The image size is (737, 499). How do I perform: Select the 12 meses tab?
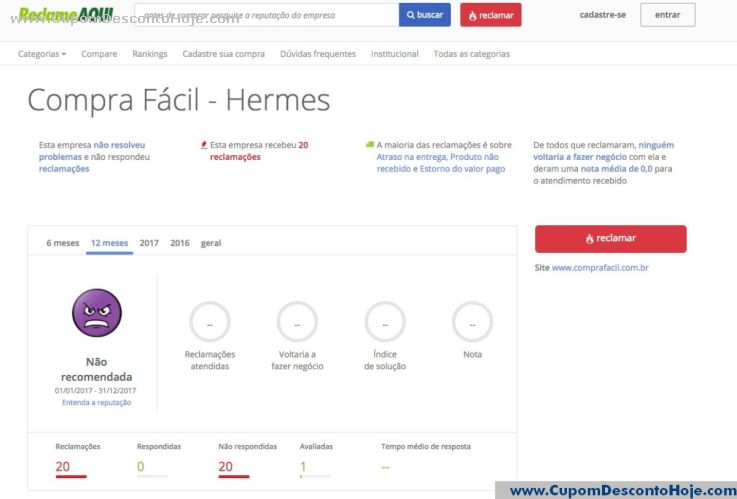pos(110,243)
